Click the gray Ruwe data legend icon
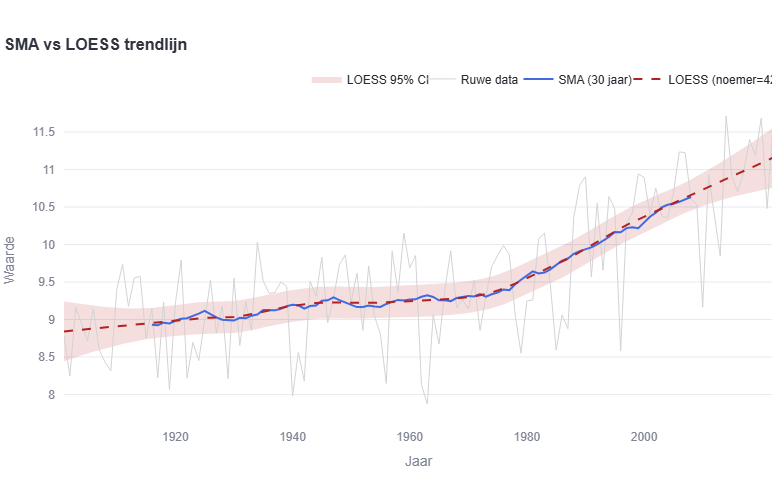Screen dimensions: 772x499 coord(444,80)
